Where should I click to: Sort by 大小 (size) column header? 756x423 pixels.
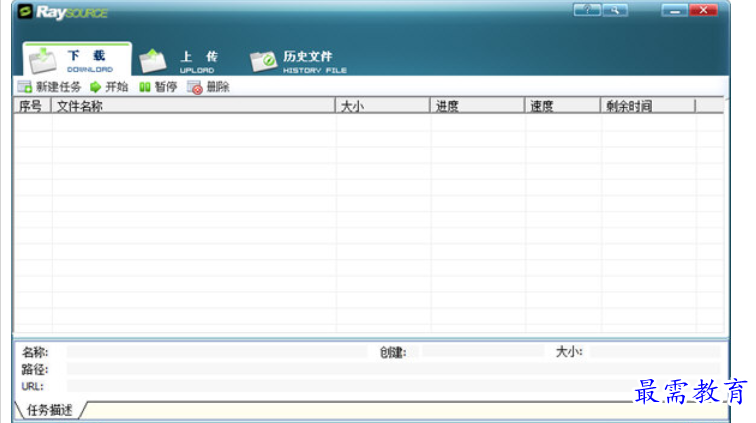click(382, 106)
